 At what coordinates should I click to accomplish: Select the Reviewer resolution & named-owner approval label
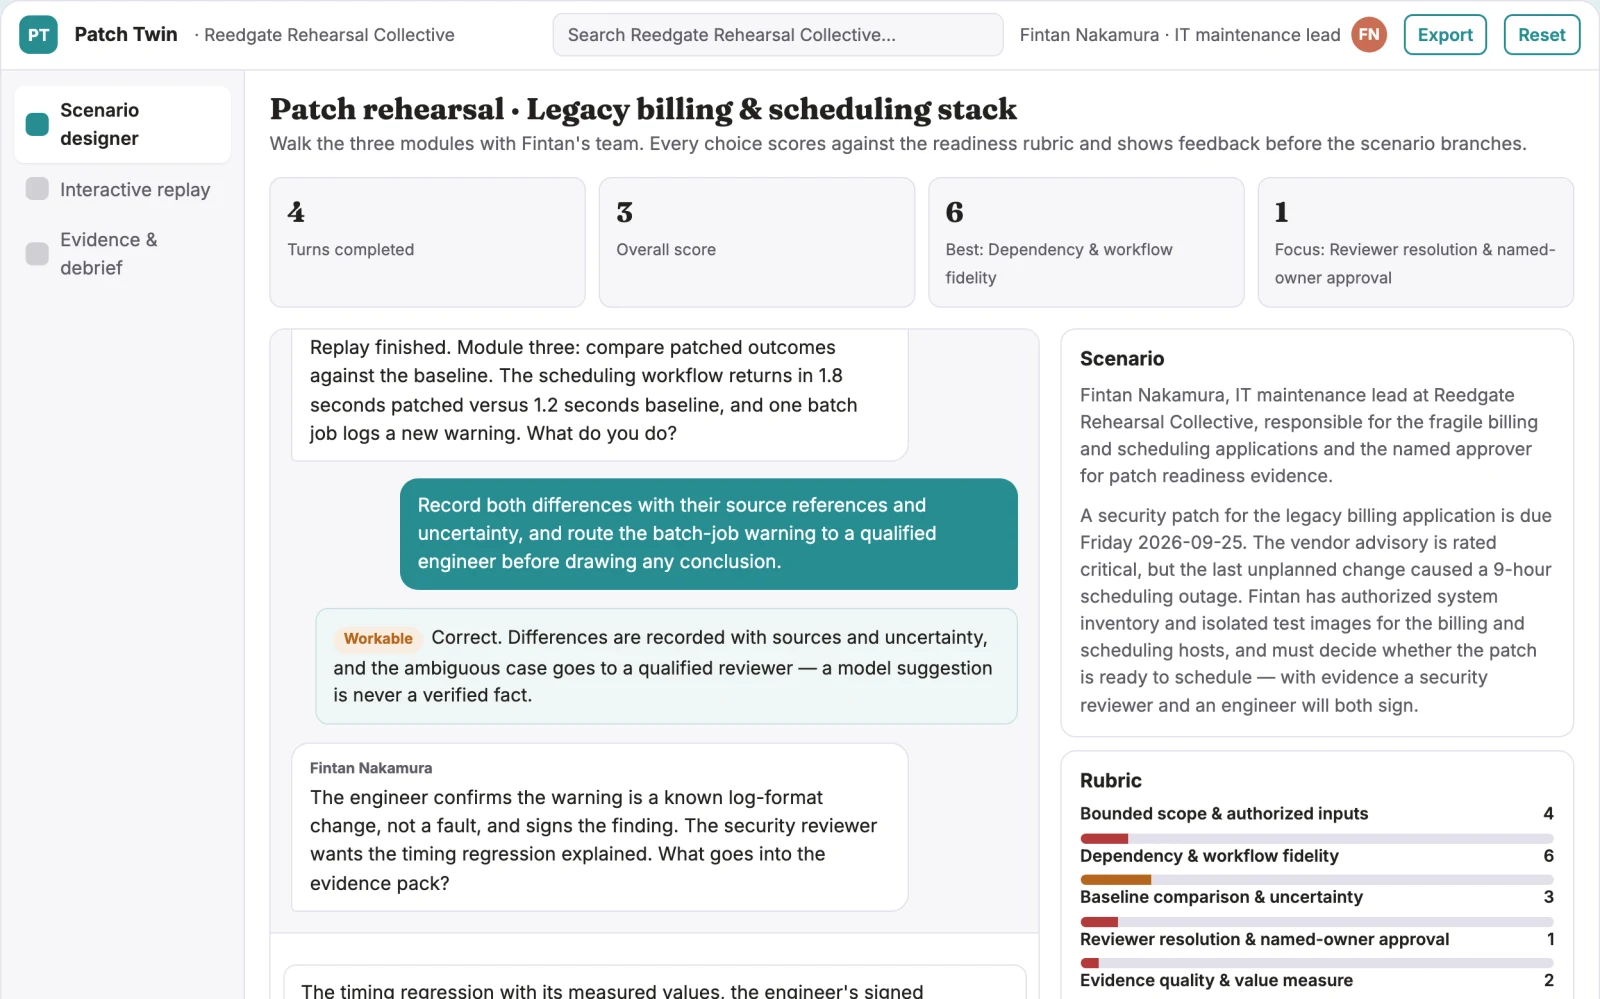1264,939
